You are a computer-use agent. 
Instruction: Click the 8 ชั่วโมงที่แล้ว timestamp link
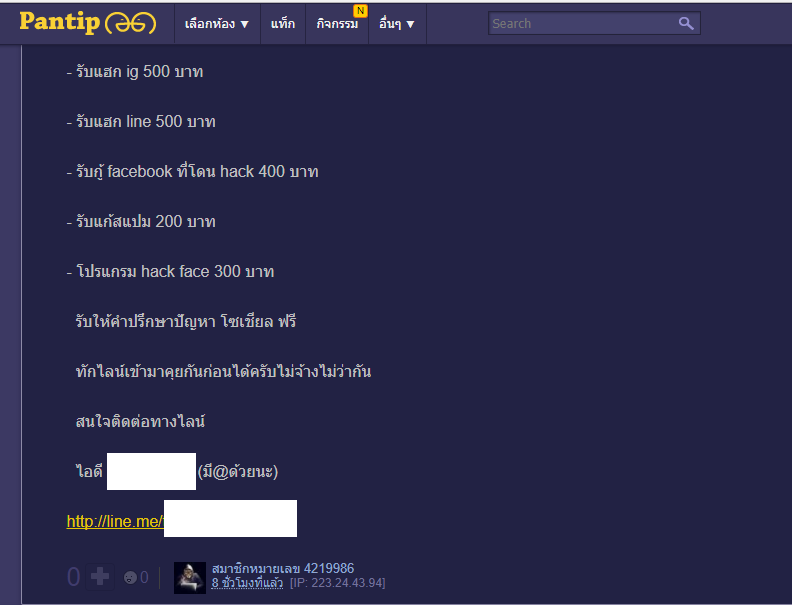(247, 583)
